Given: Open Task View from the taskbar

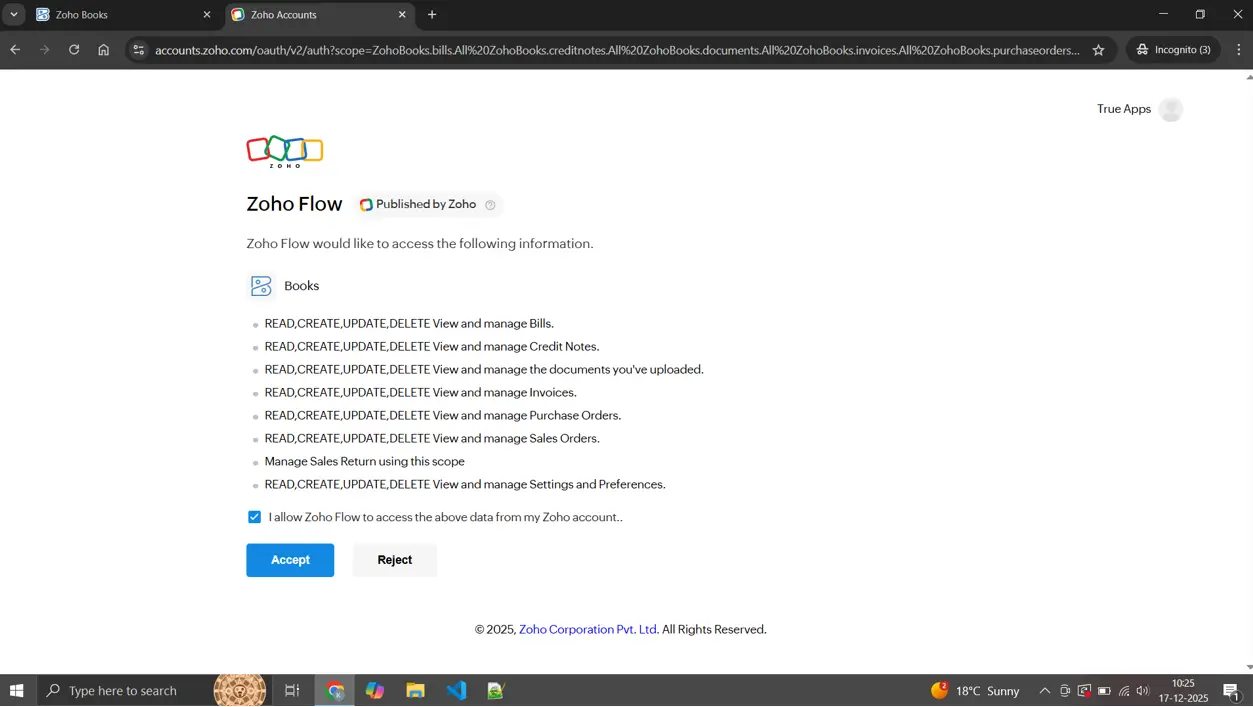Looking at the screenshot, I should [x=292, y=690].
